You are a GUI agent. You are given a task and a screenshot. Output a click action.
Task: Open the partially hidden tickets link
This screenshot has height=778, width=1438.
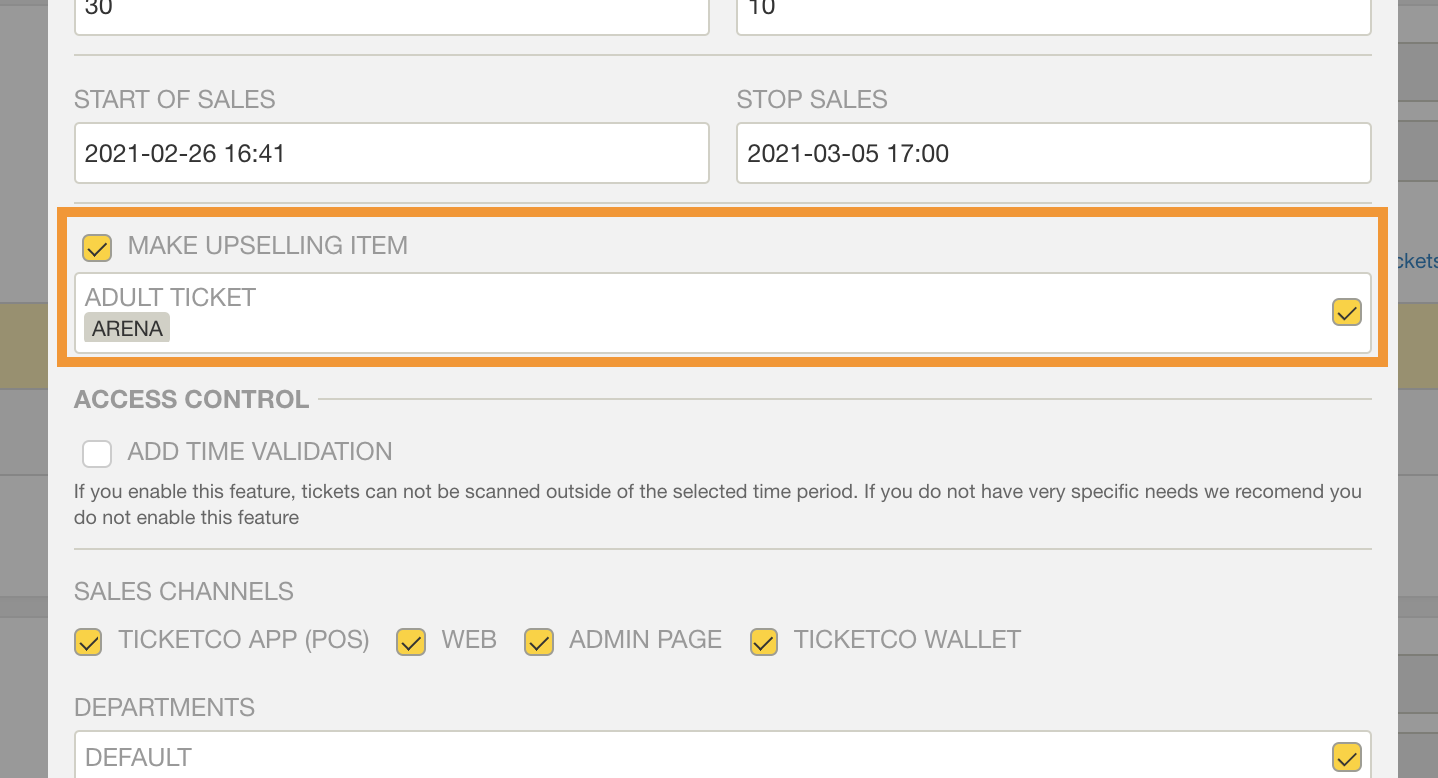coord(1417,260)
